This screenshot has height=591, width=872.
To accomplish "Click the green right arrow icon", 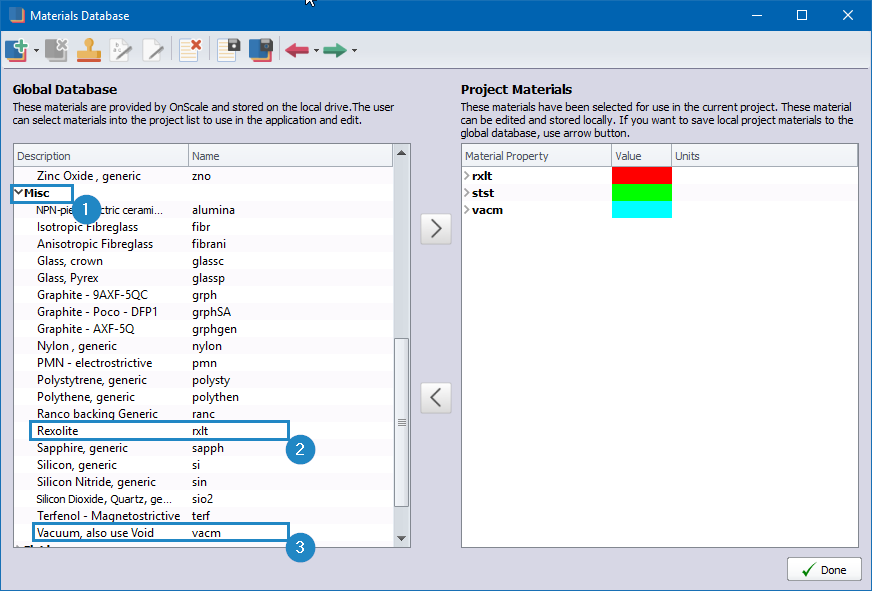I will [335, 51].
